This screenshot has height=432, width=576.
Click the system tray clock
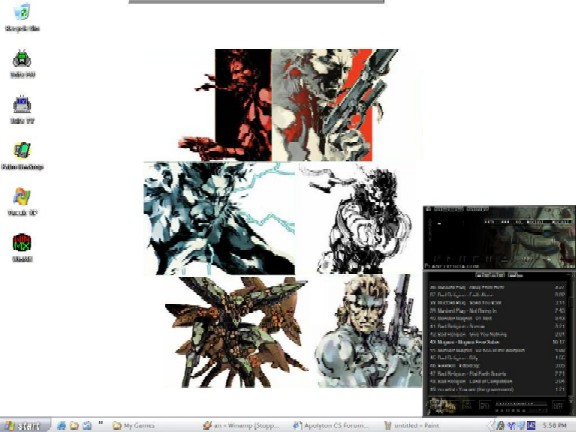pyautogui.click(x=554, y=425)
